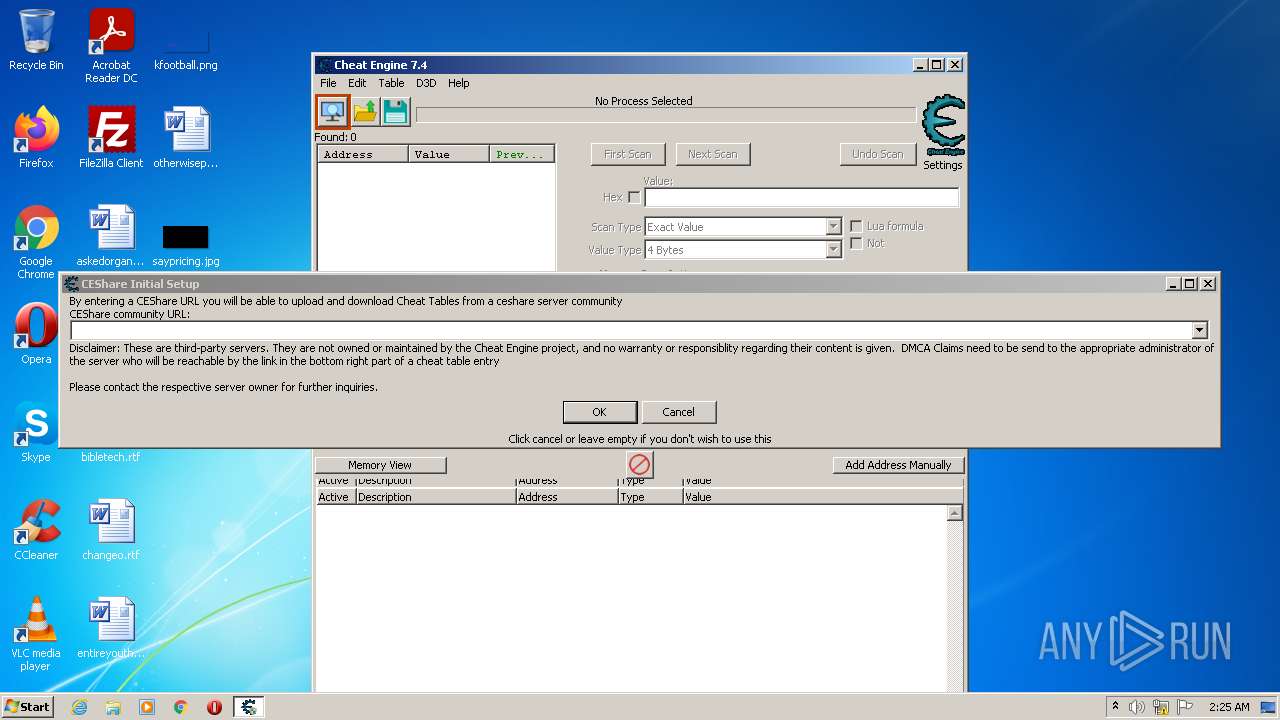Open cheat table folder icon
The height and width of the screenshot is (720, 1280).
coord(365,111)
